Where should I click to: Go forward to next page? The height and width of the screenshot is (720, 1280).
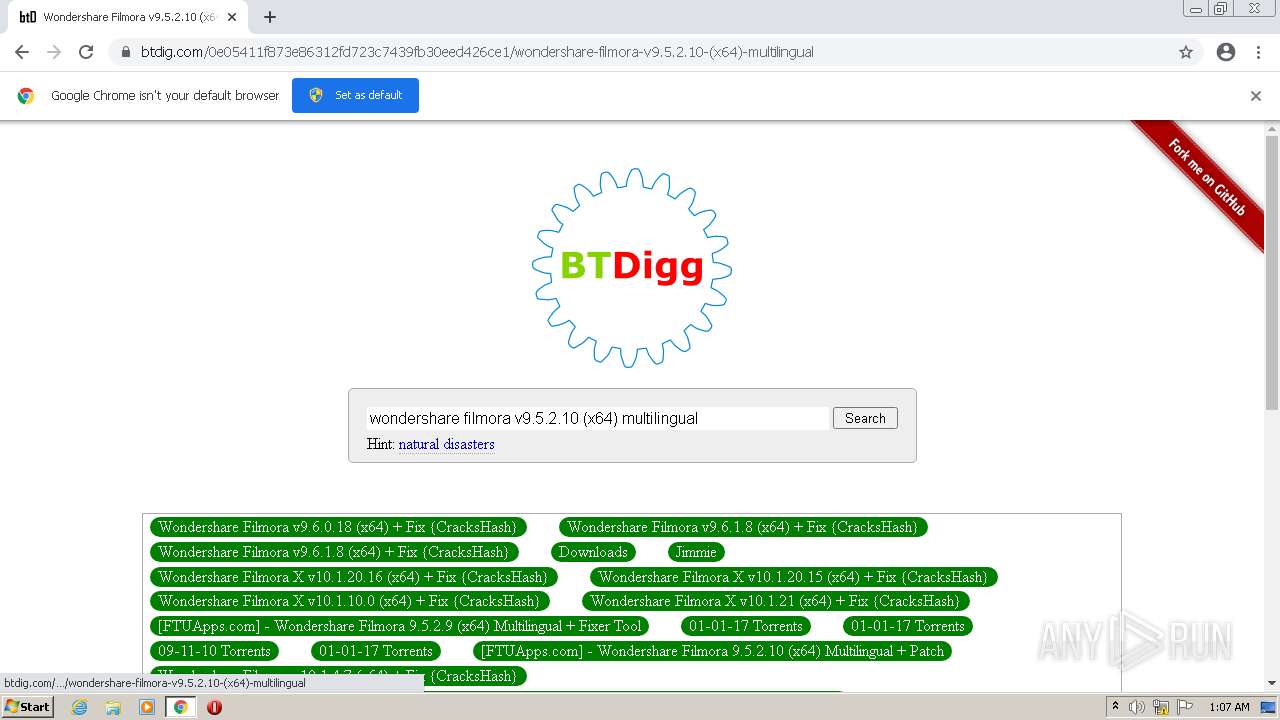(54, 52)
